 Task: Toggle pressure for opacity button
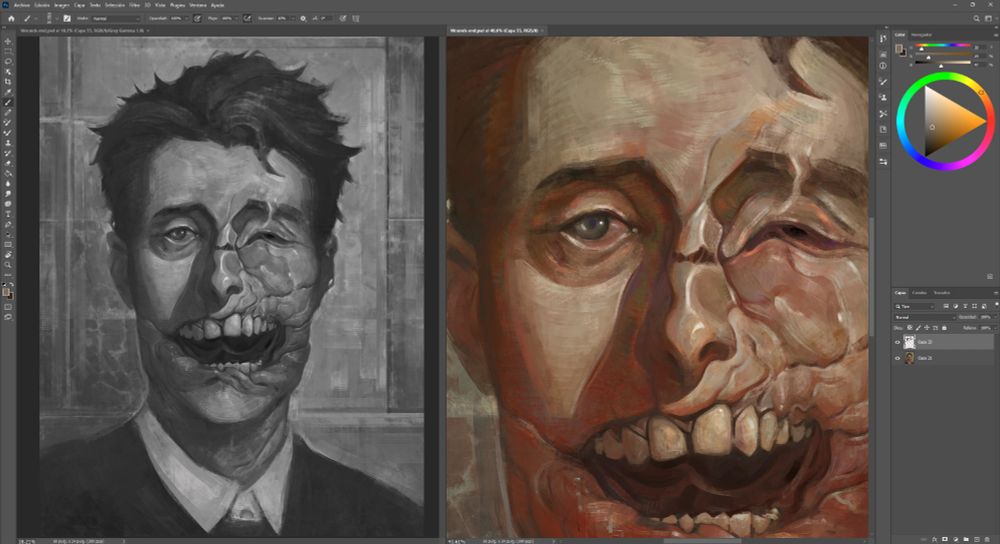[197, 18]
